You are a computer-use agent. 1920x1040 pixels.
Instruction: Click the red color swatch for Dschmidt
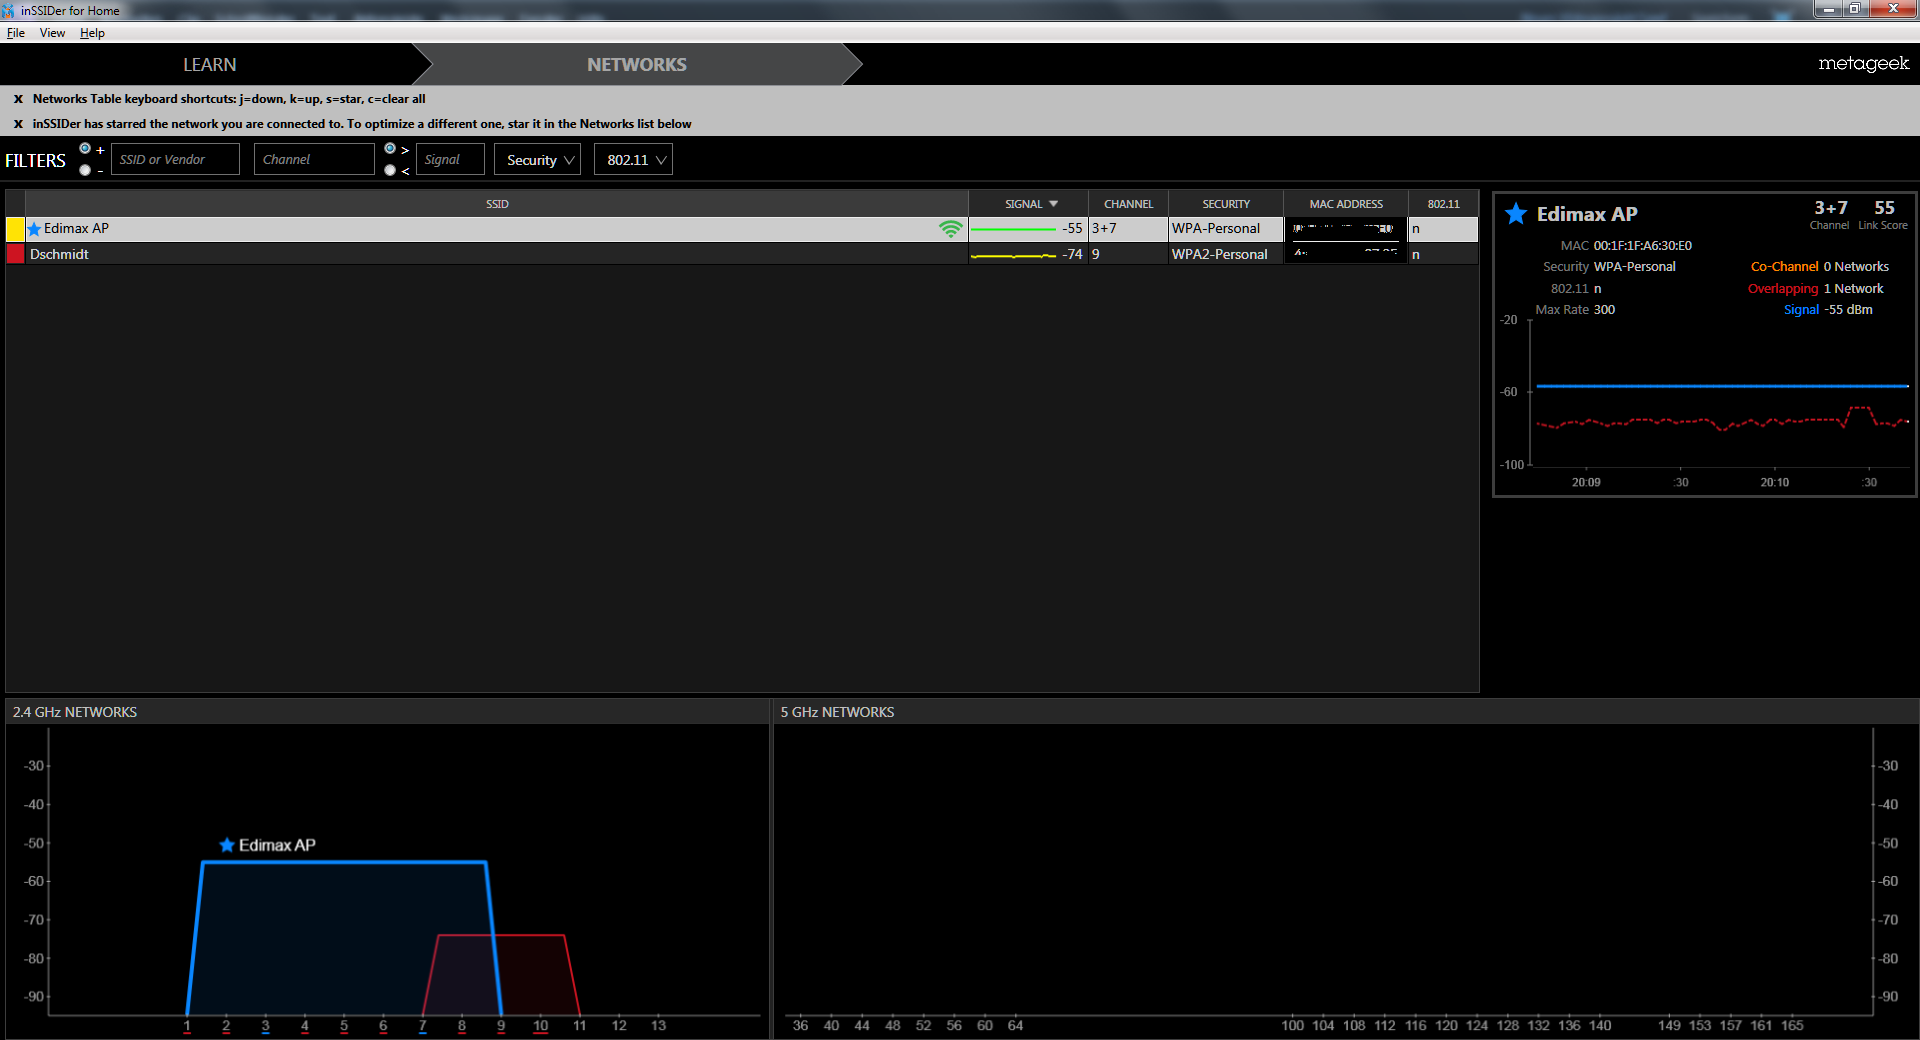15,254
